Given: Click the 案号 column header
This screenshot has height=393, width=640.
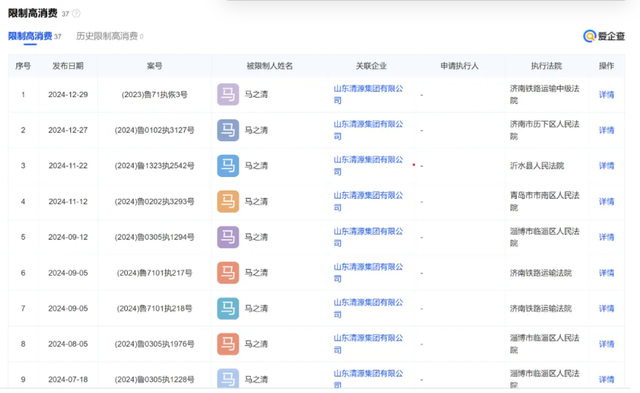Looking at the screenshot, I should pos(154,66).
